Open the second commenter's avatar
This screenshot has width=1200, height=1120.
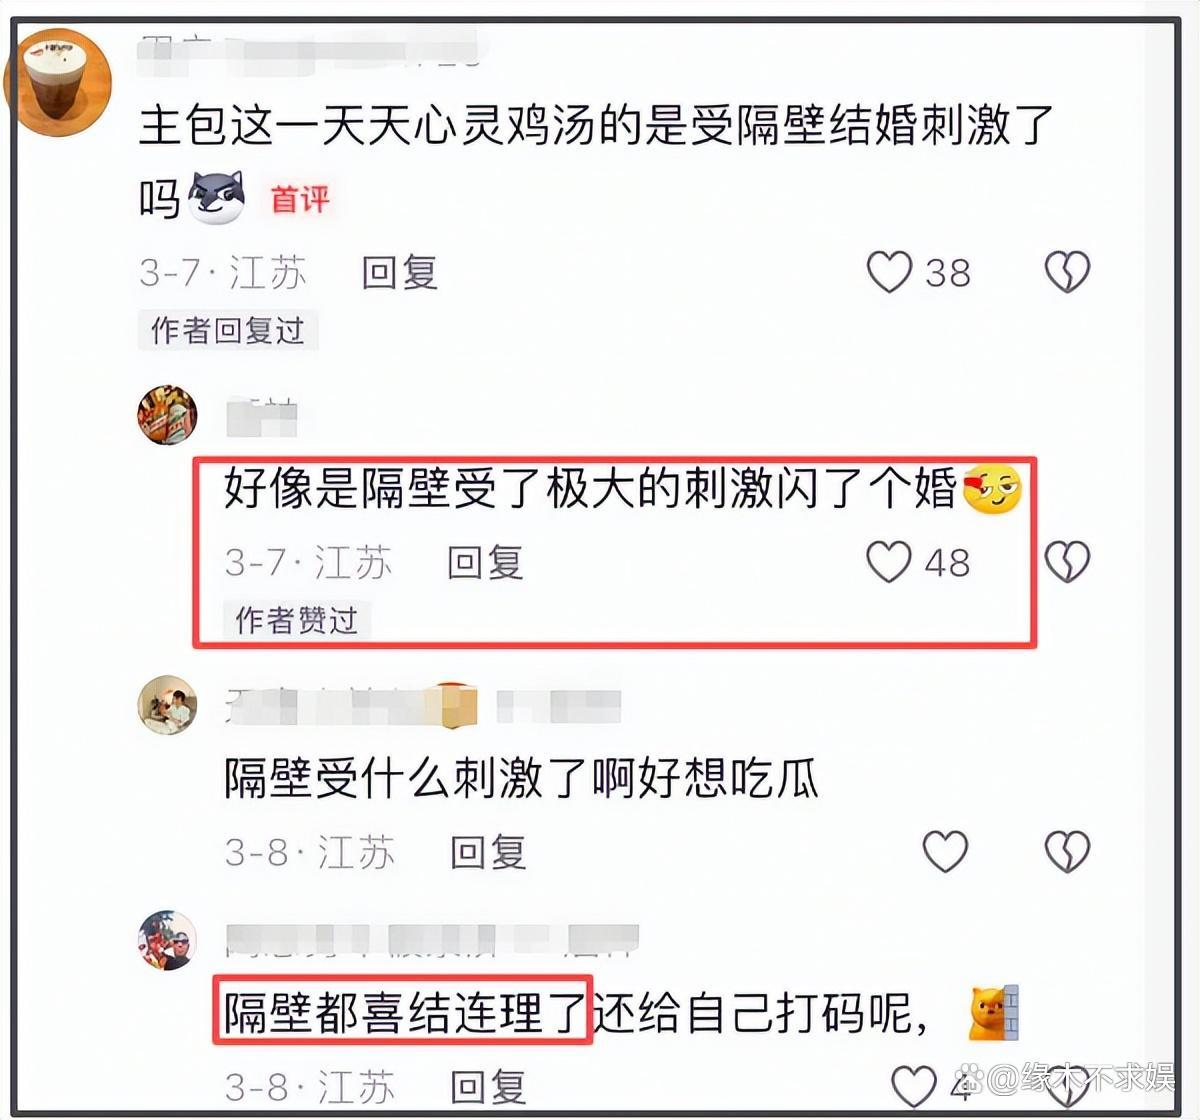click(x=167, y=413)
